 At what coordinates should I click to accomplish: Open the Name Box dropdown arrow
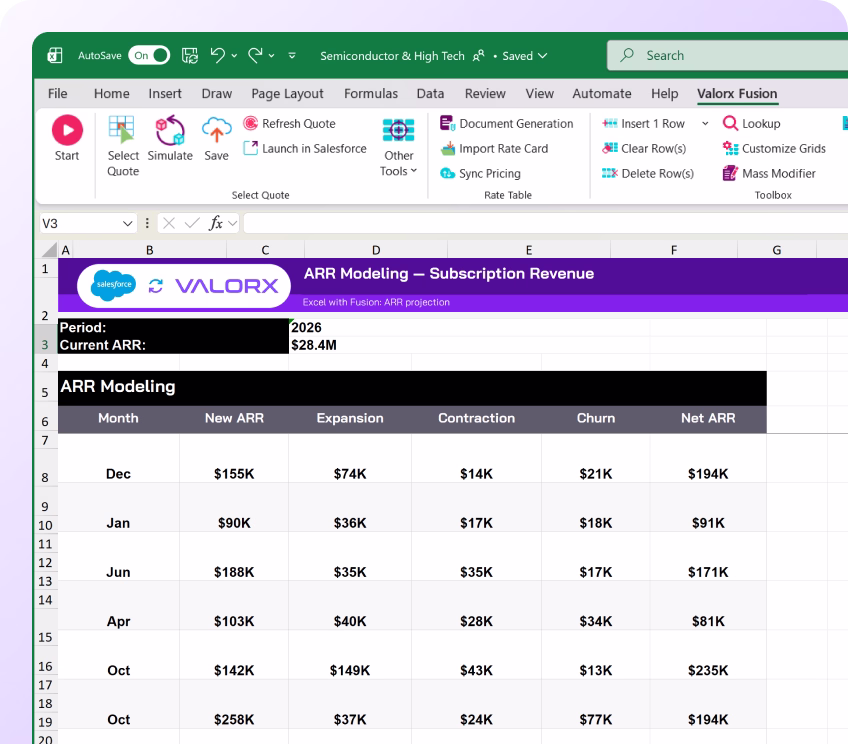(128, 223)
